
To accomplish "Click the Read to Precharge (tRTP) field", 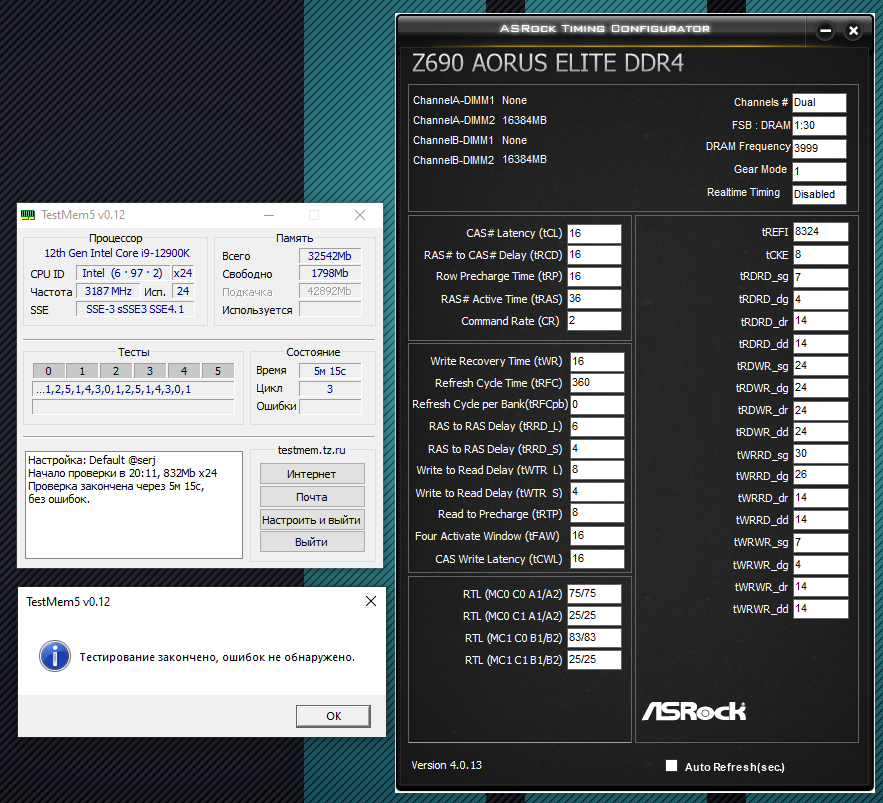I will pos(597,514).
